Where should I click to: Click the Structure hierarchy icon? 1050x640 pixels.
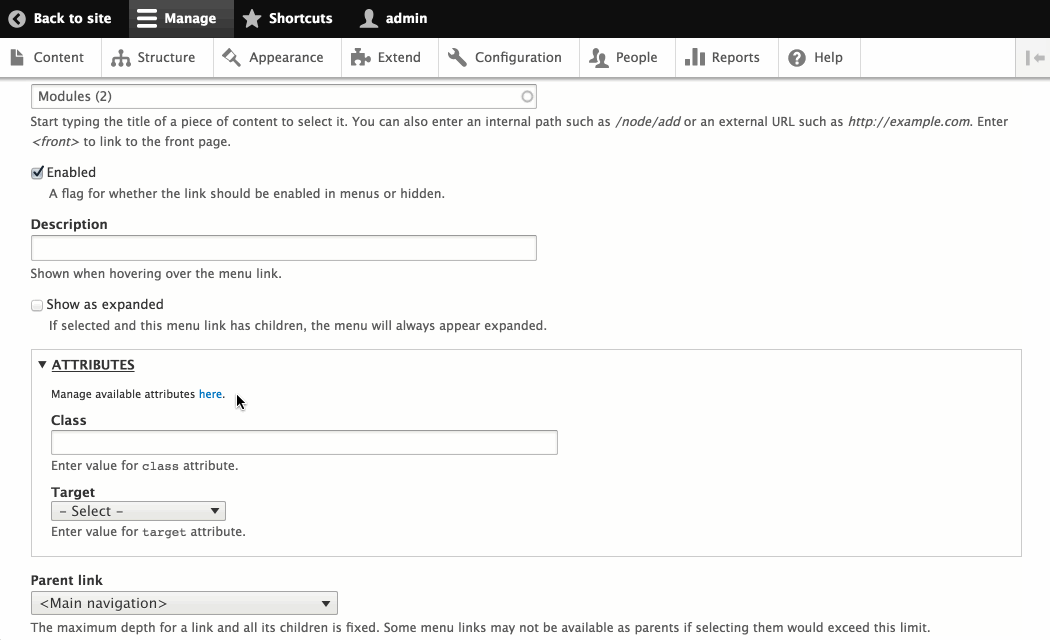(x=121, y=58)
